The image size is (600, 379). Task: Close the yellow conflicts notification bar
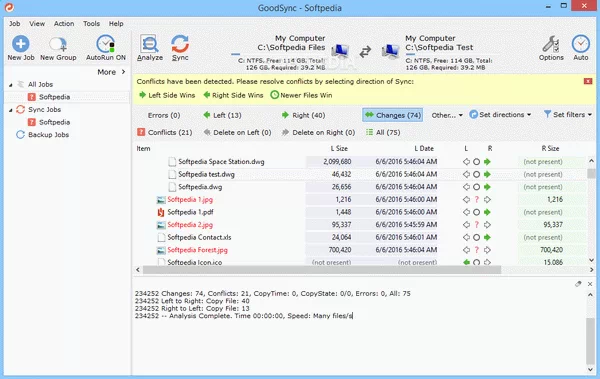(588, 81)
